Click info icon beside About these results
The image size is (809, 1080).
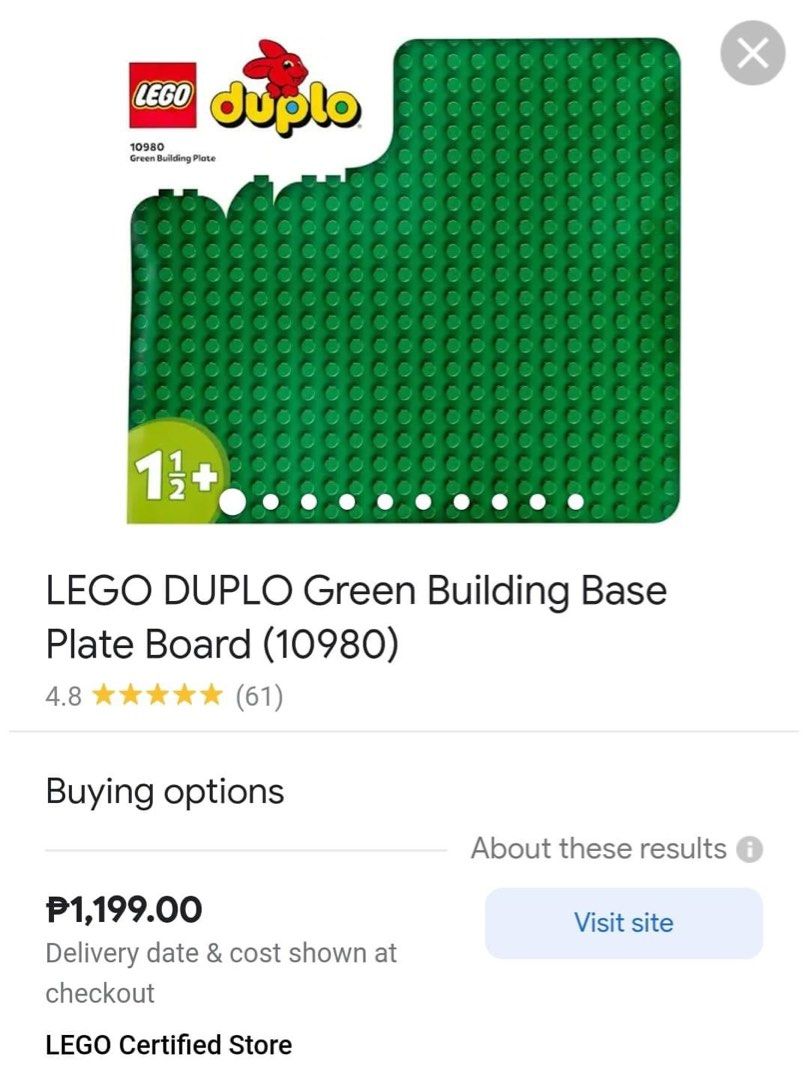click(x=749, y=849)
